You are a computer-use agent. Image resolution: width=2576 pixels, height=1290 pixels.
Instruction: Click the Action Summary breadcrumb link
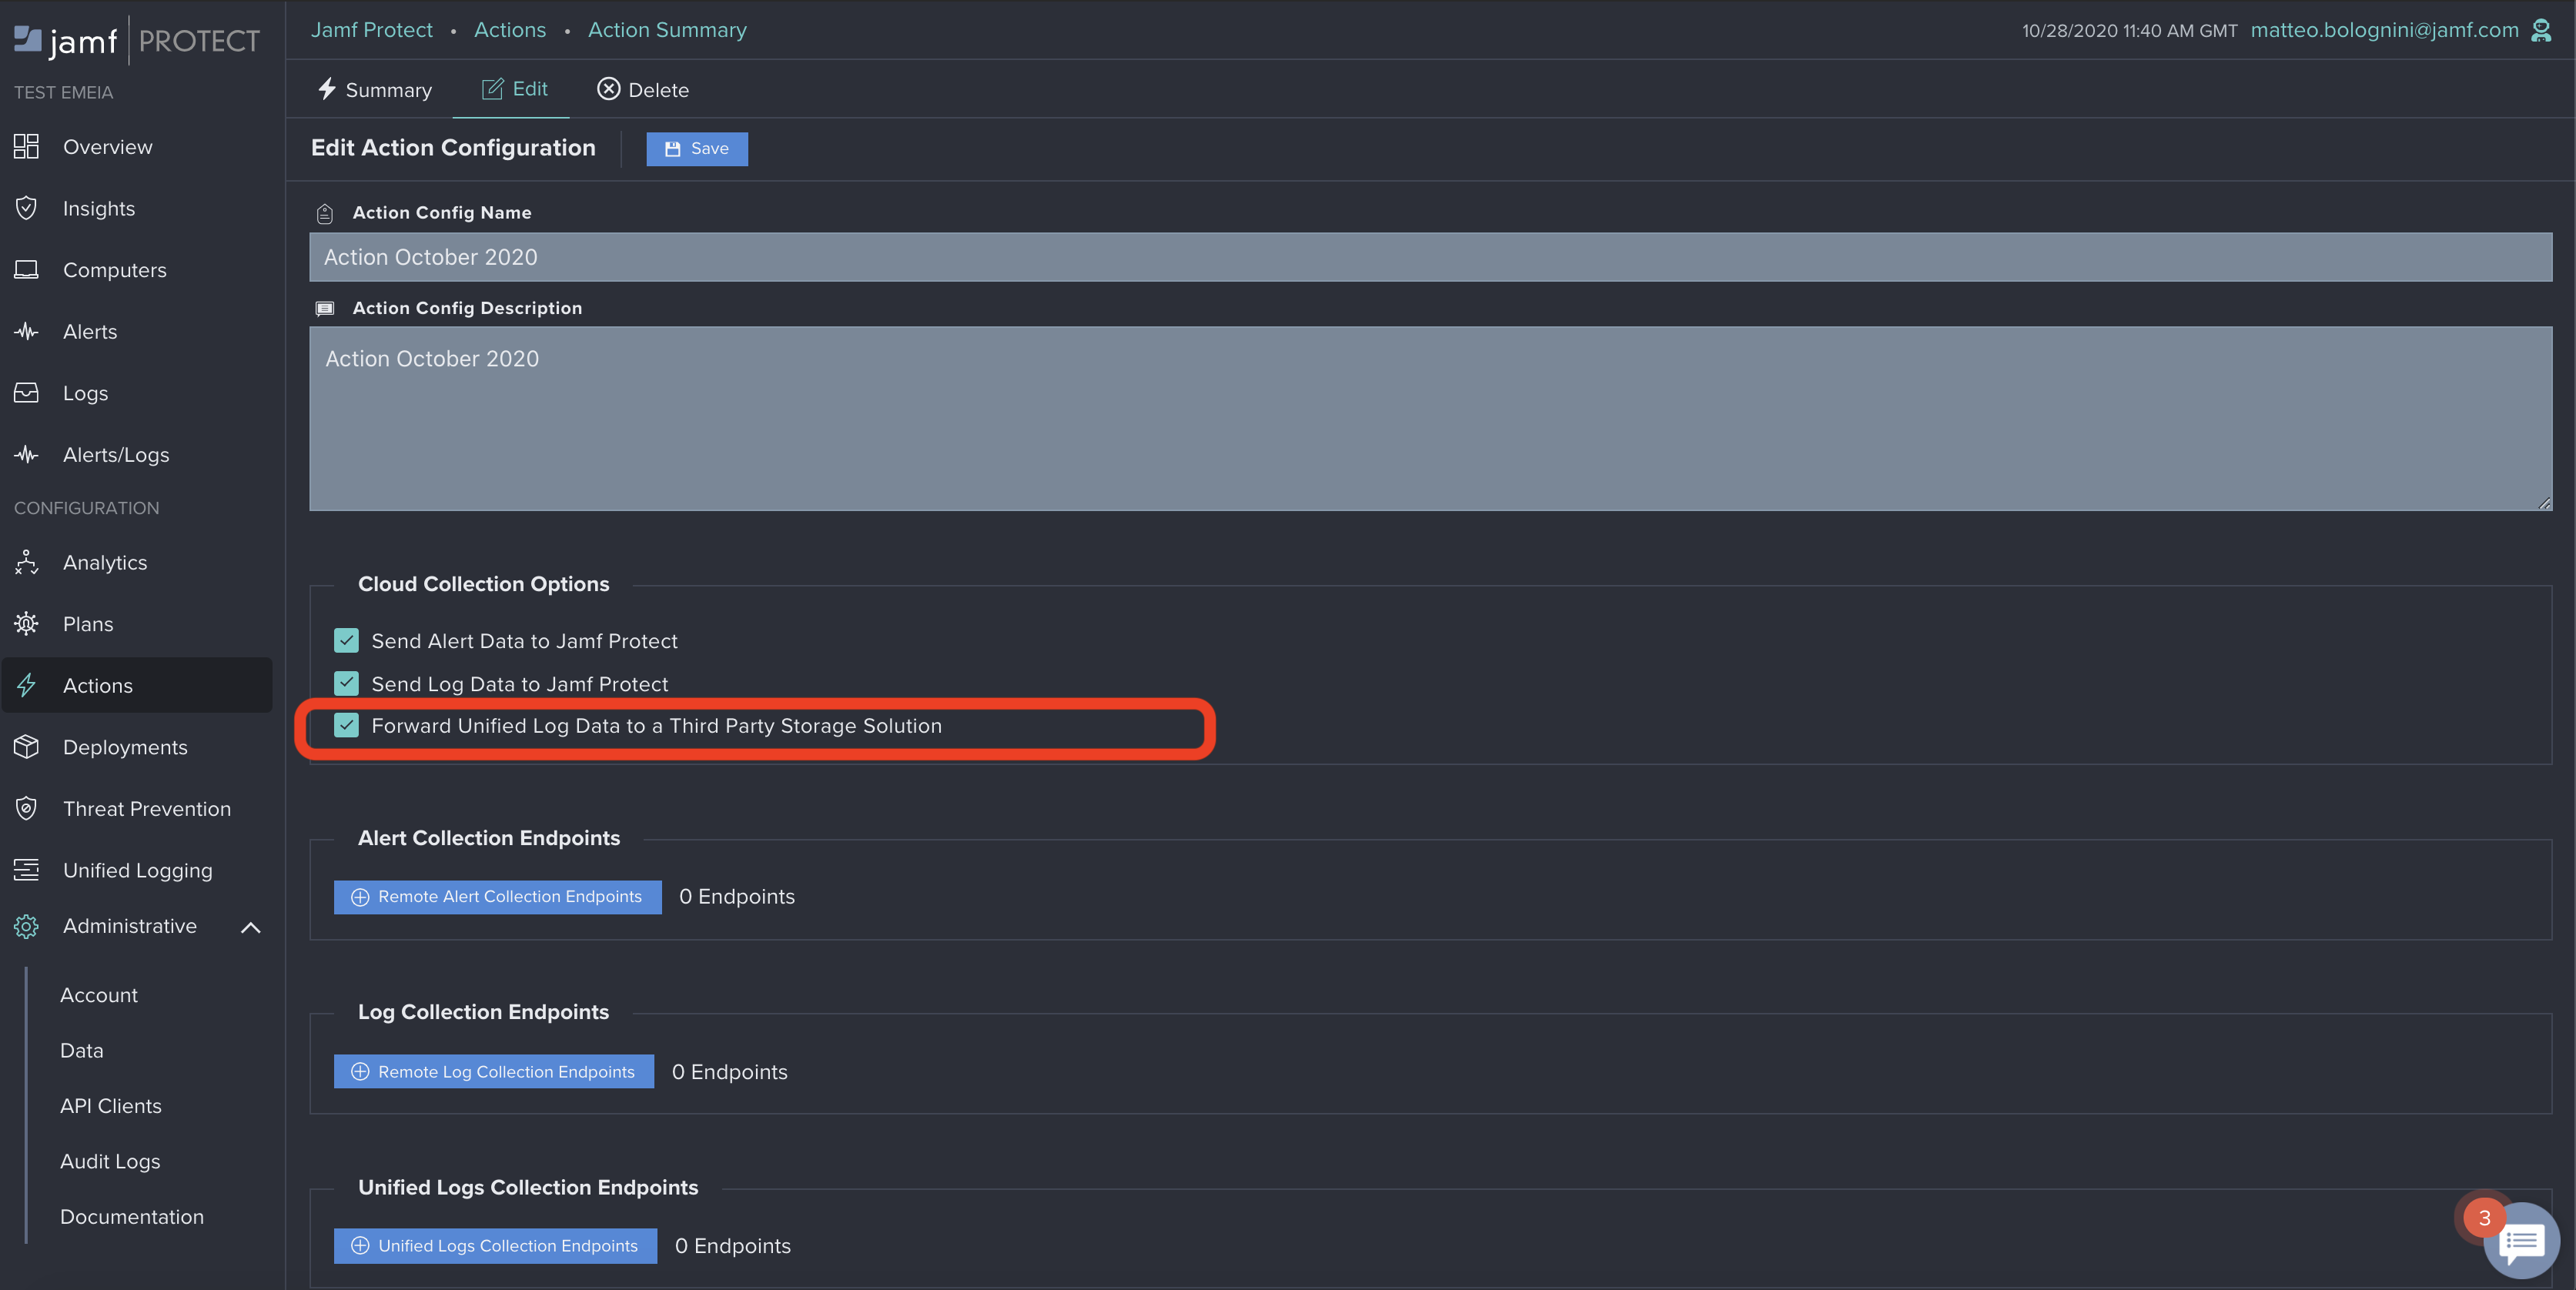tap(667, 30)
